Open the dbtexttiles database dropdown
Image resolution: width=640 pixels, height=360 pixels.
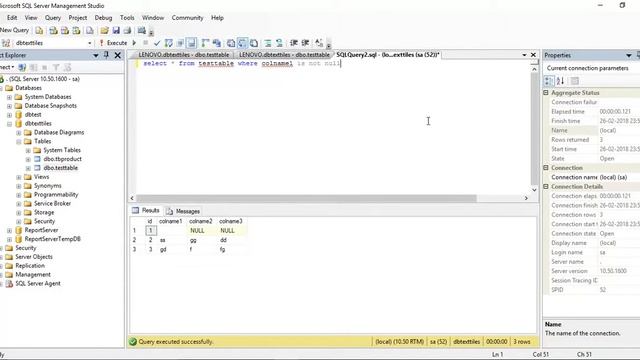click(90, 43)
